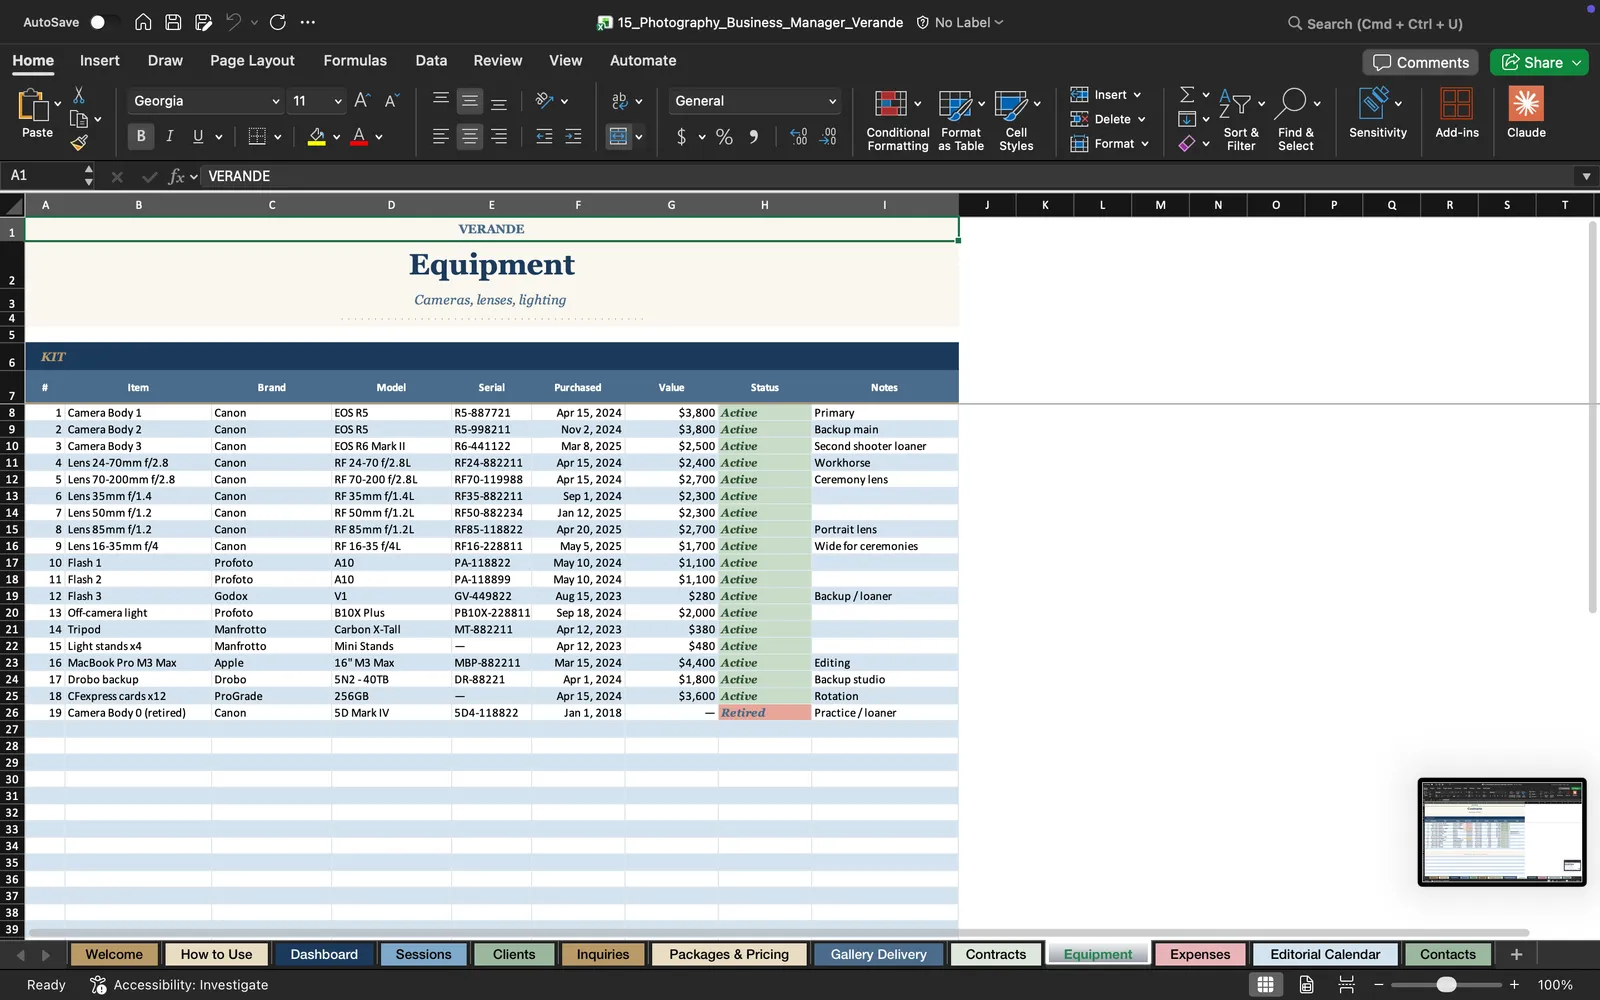Apply percent style formatting

pyautogui.click(x=724, y=137)
